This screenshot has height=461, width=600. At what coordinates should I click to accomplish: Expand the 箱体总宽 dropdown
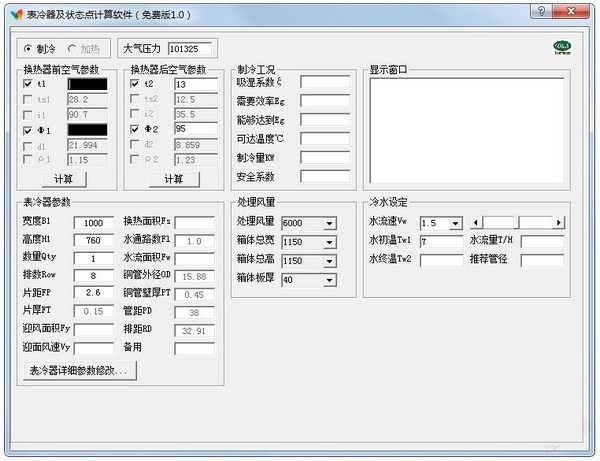pos(329,242)
